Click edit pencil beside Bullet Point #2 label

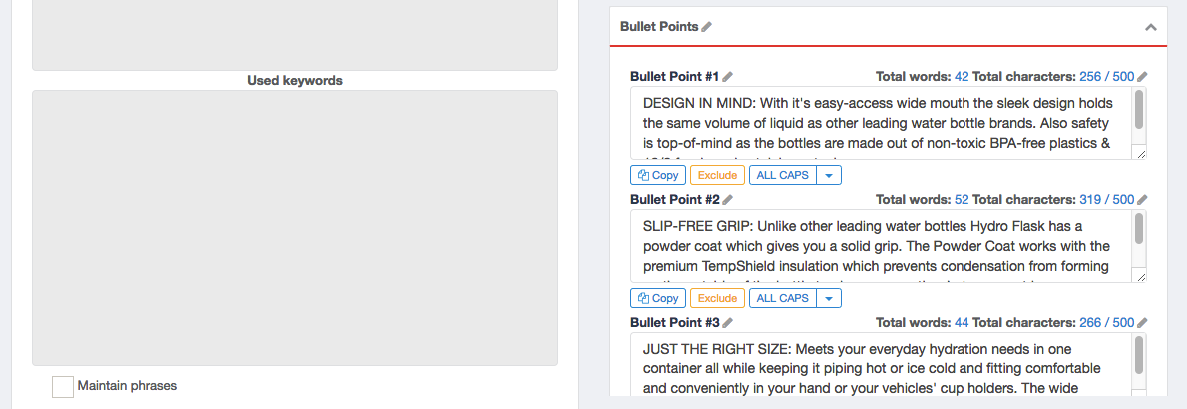[728, 200]
